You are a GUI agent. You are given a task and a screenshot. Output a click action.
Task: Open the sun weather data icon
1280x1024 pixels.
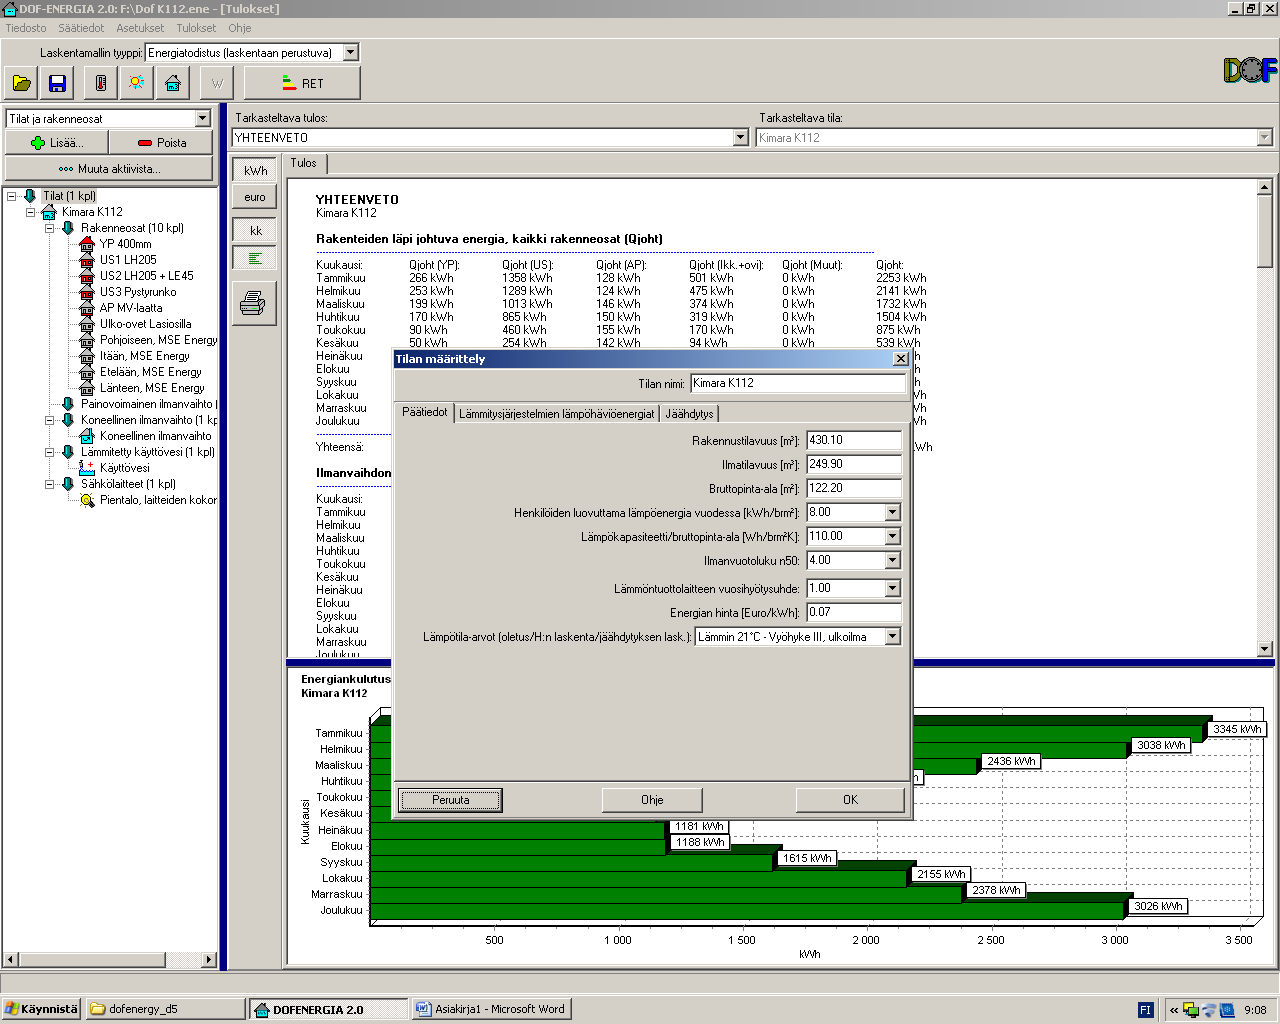136,83
